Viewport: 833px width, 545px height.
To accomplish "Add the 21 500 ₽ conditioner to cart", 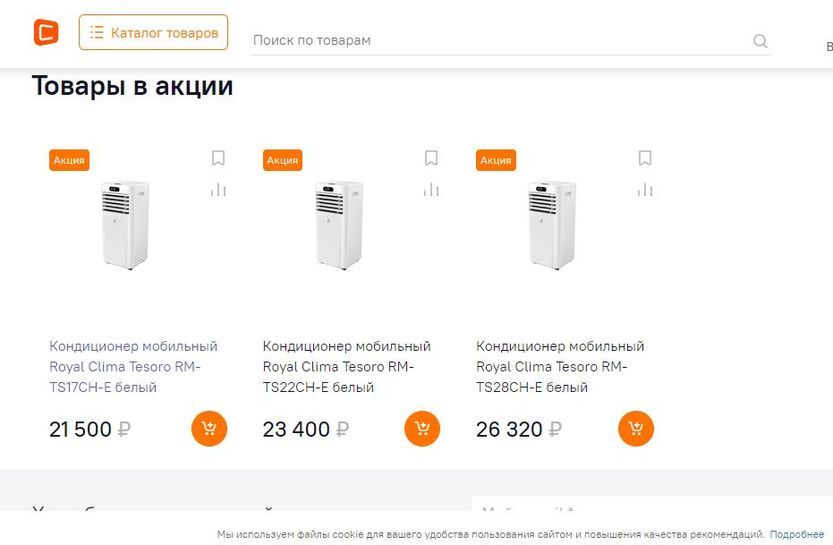I will pyautogui.click(x=209, y=429).
